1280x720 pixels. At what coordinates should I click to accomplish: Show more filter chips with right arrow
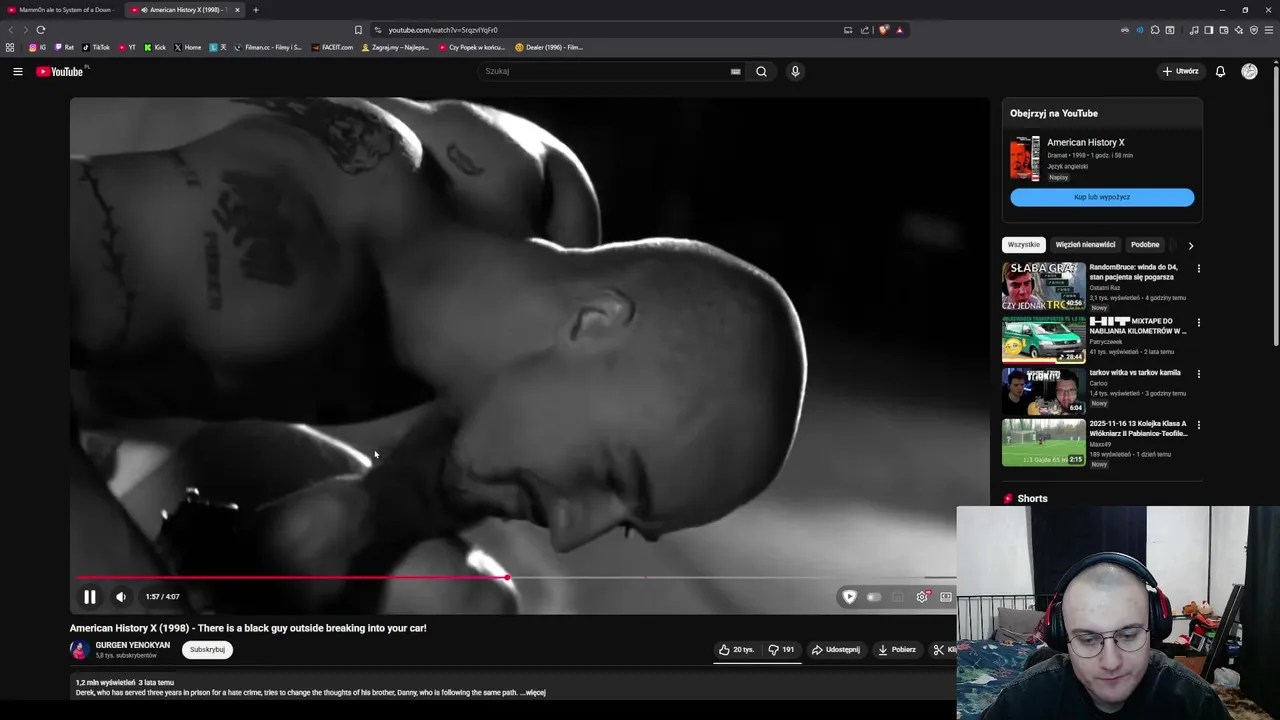(1190, 245)
